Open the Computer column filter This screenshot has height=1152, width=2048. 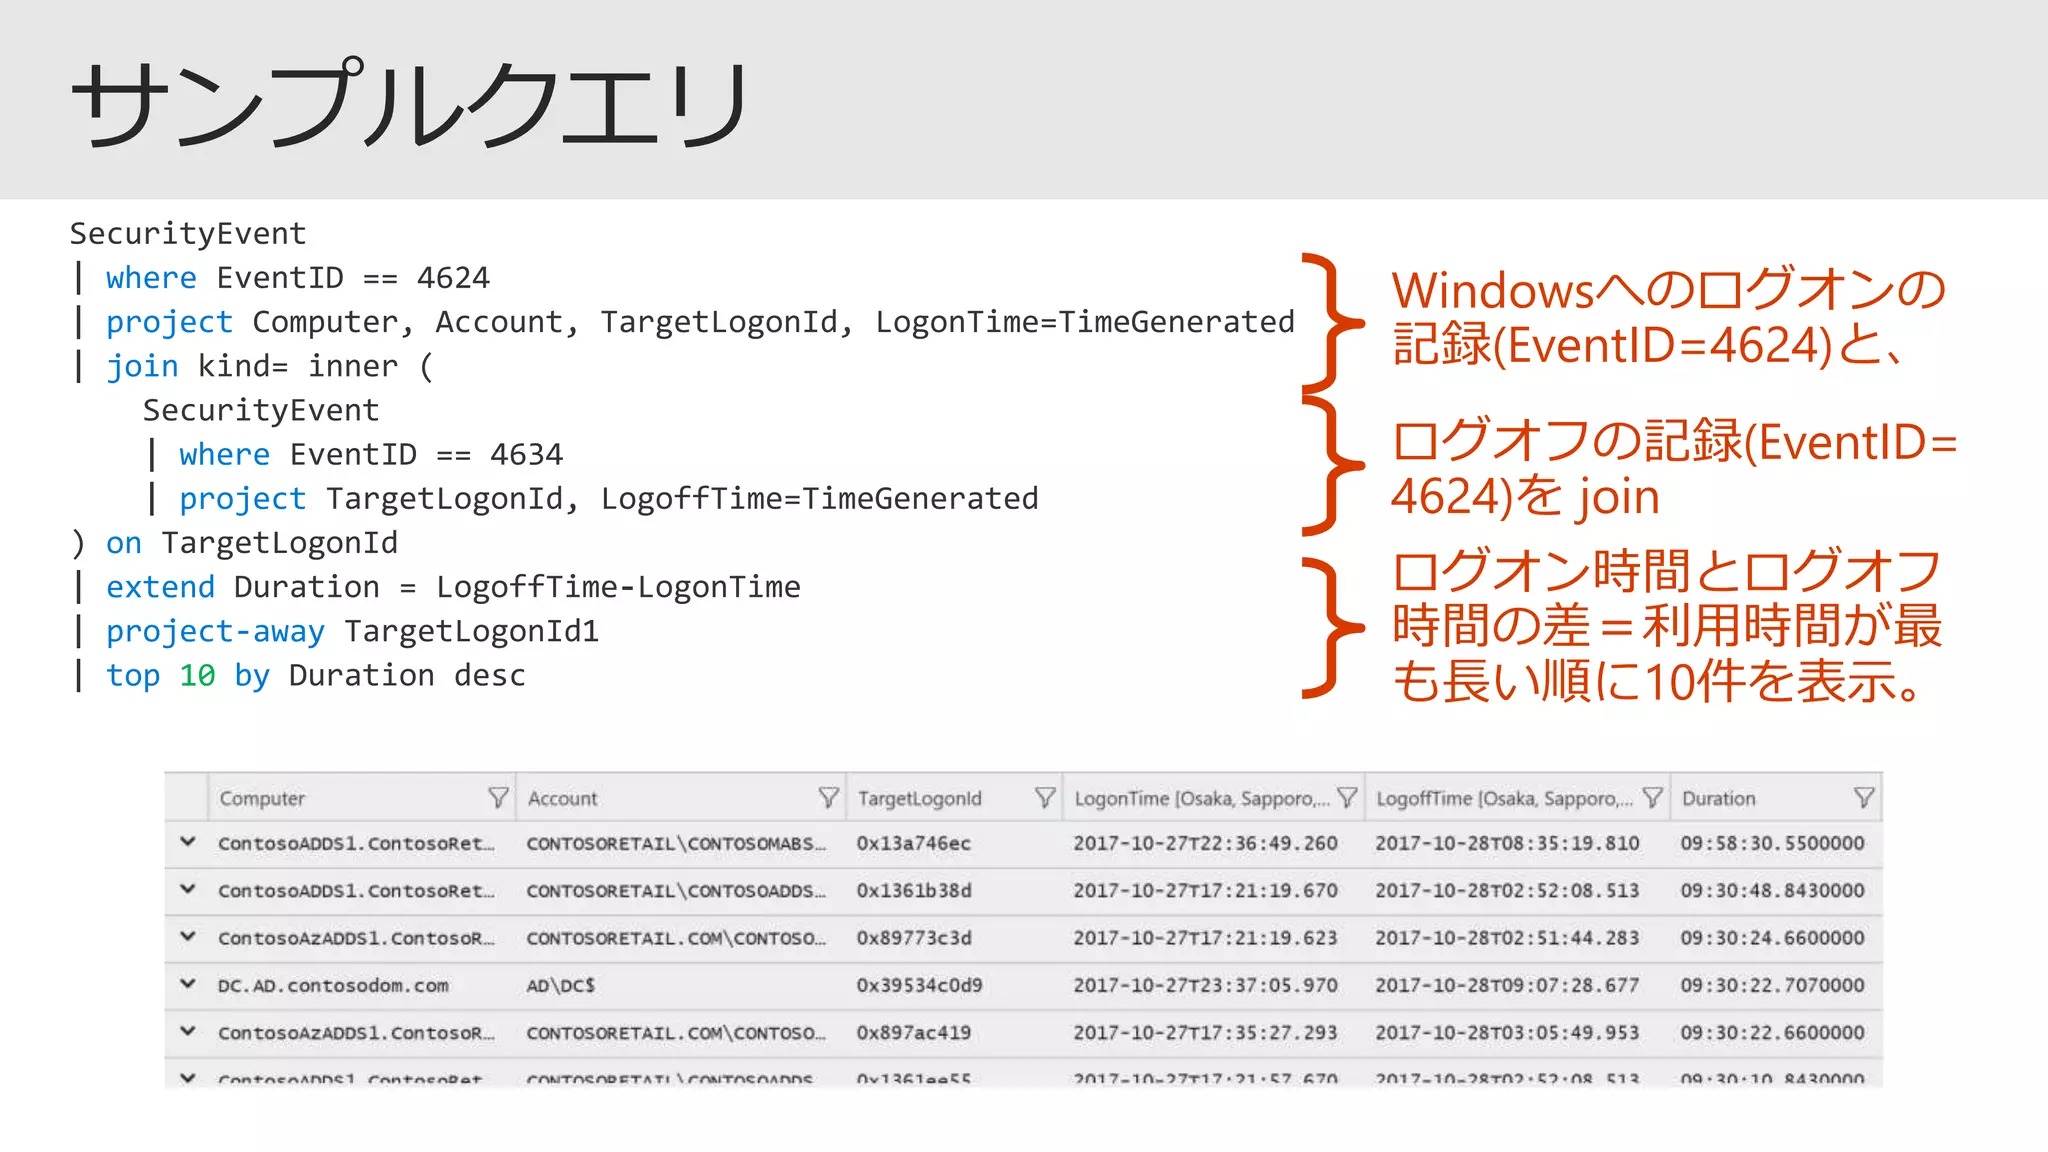[498, 798]
